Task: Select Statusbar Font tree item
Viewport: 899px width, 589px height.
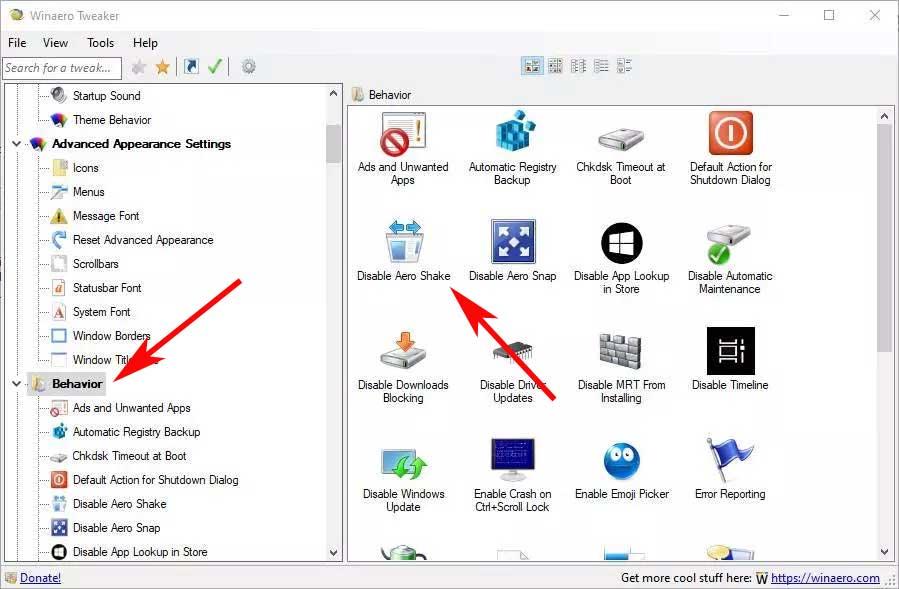Action: tap(107, 288)
